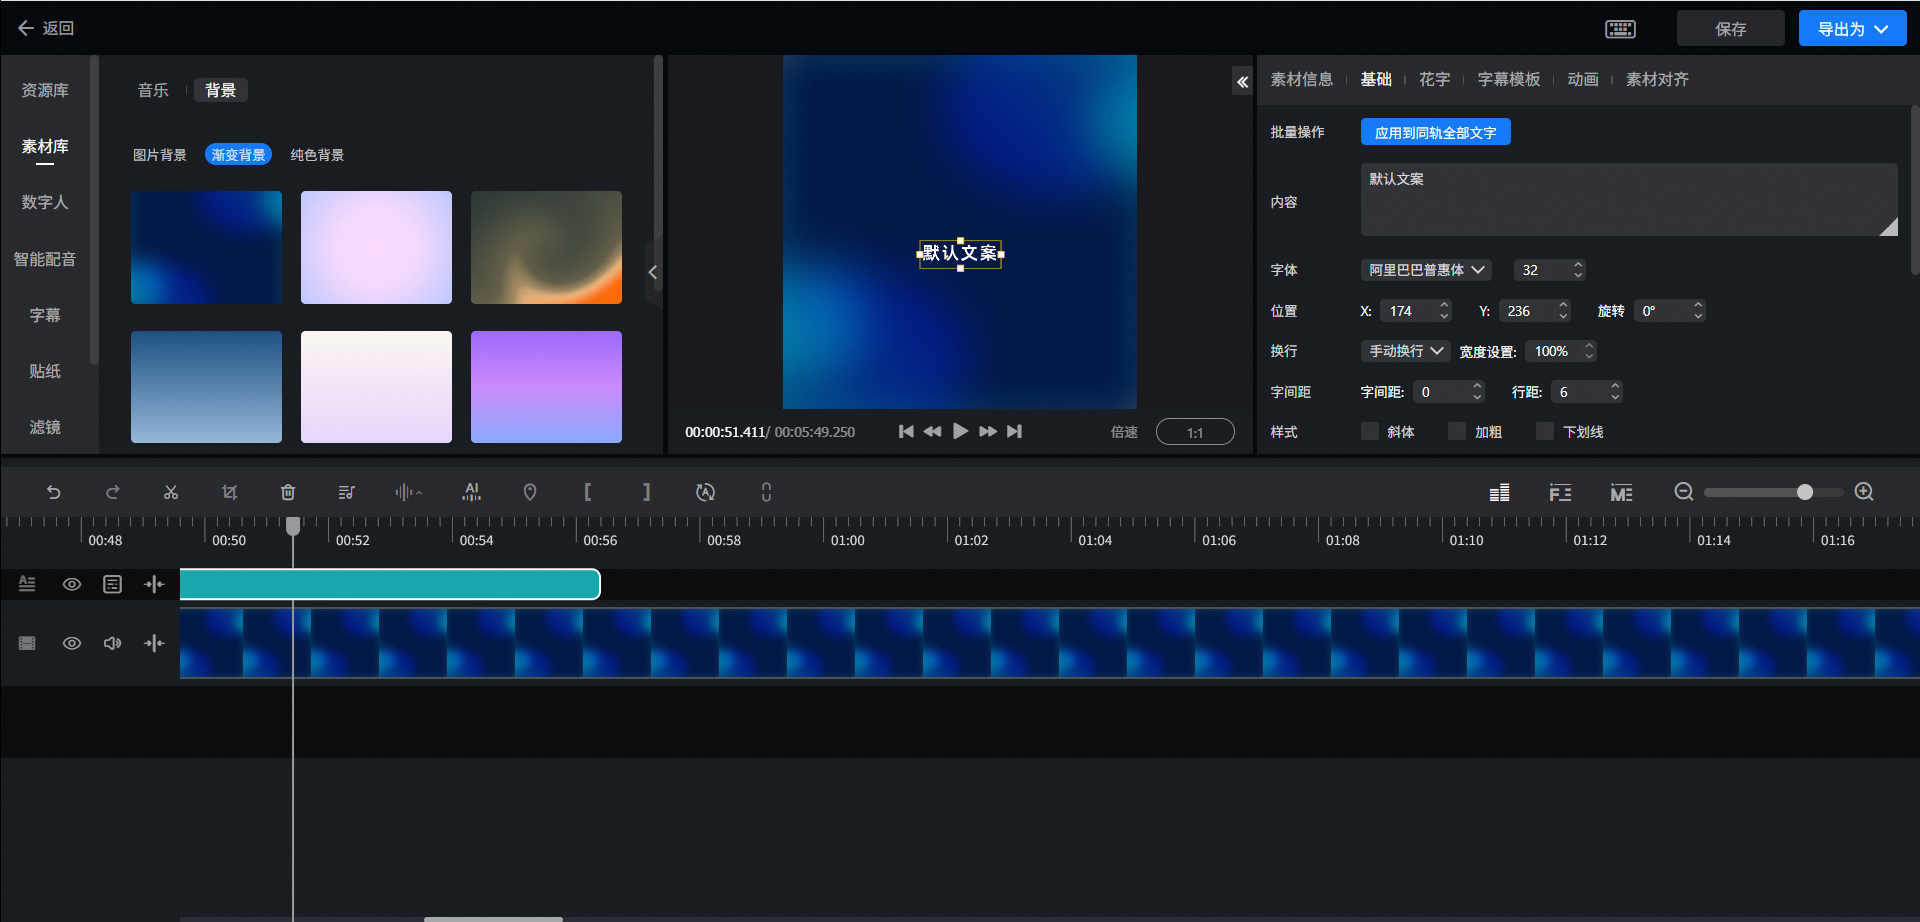The image size is (1920, 922).
Task: Click the 保存 save button
Action: (1730, 29)
